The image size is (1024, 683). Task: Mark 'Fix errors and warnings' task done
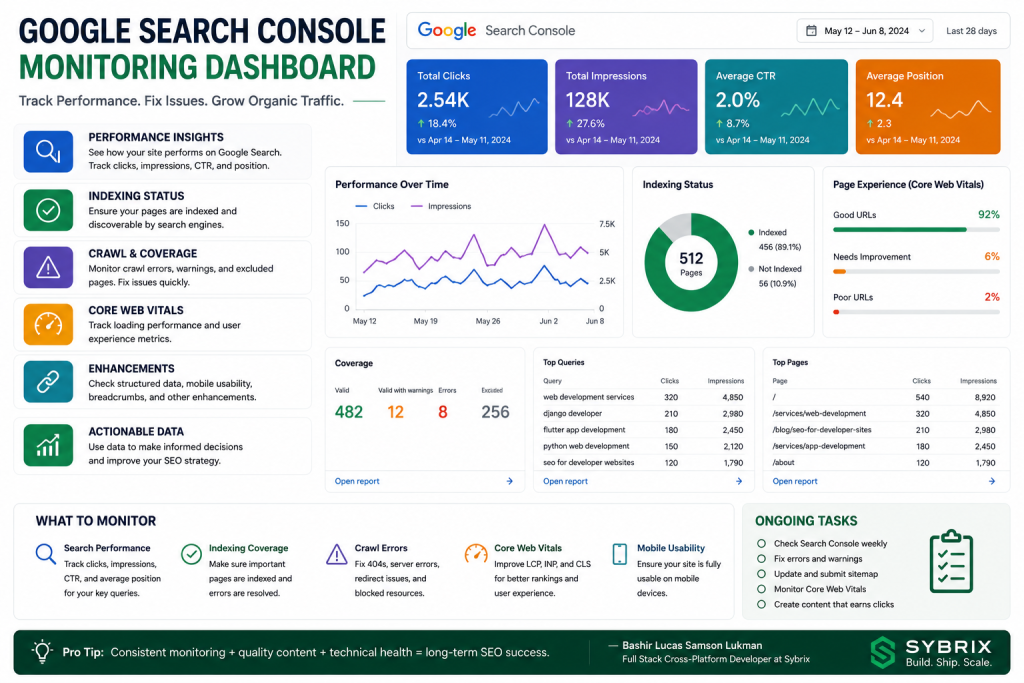(x=761, y=559)
